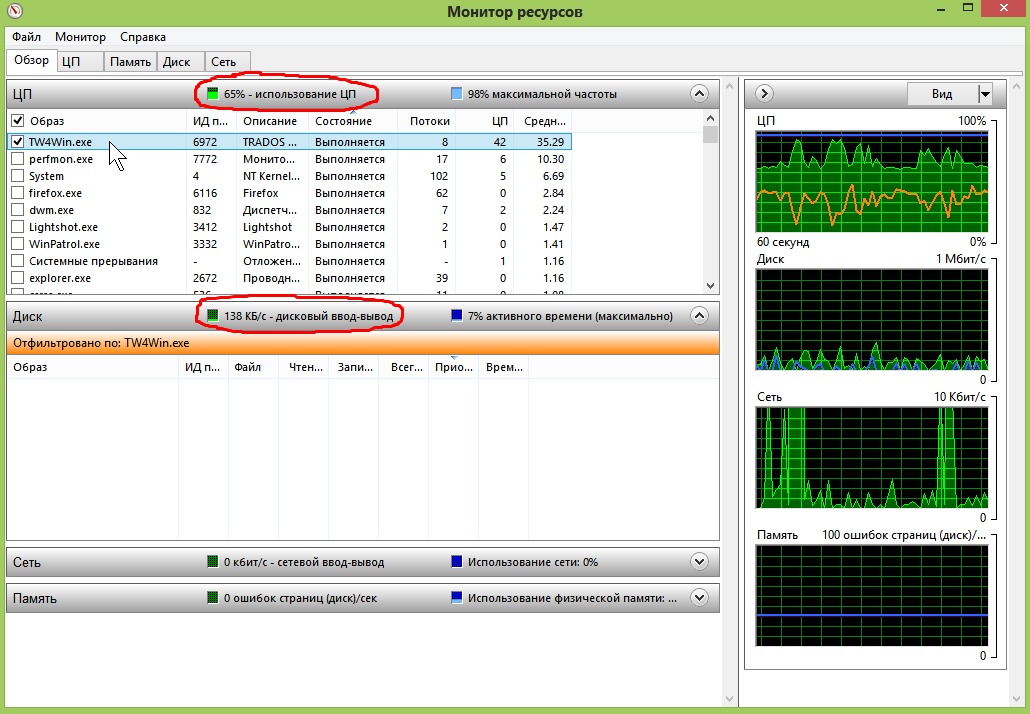Open the Вид dropdown arrow
This screenshot has height=714, width=1030.
point(985,94)
